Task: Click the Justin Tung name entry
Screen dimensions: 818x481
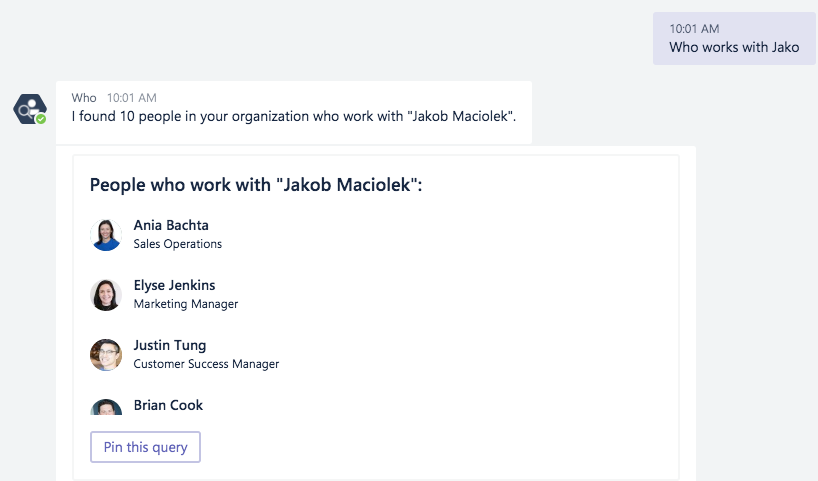Action: 170,345
